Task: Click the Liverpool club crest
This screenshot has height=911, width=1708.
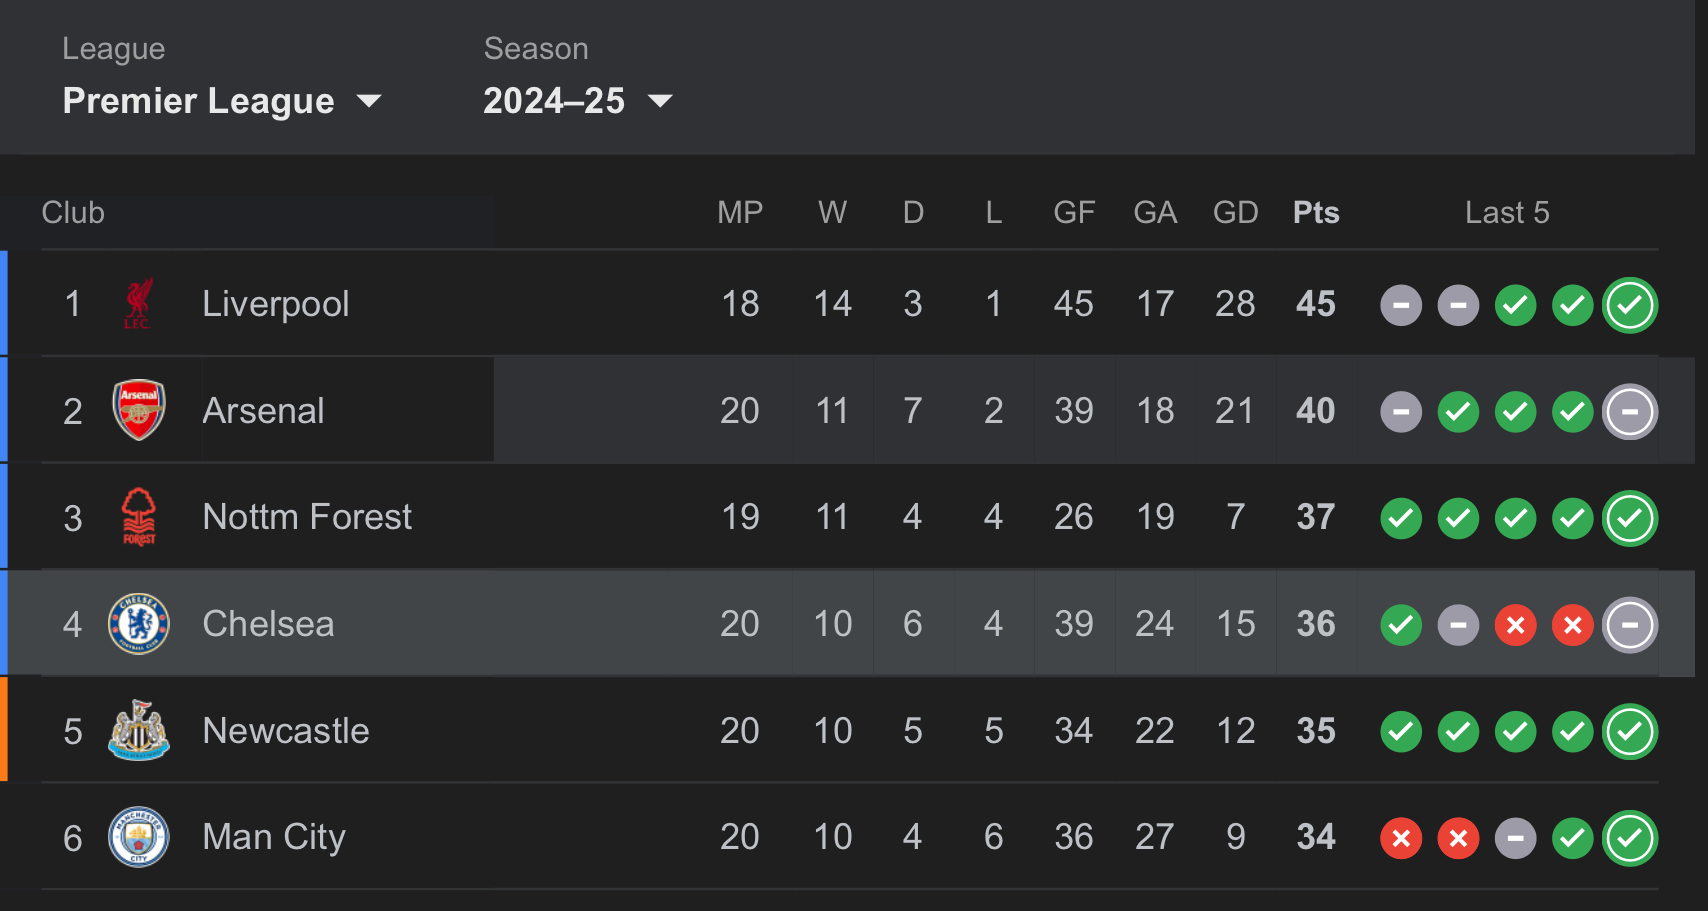Action: [138, 304]
